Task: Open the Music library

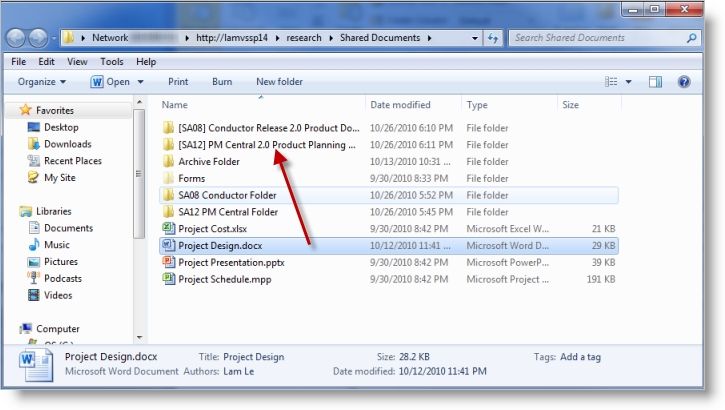Action: 56,245
